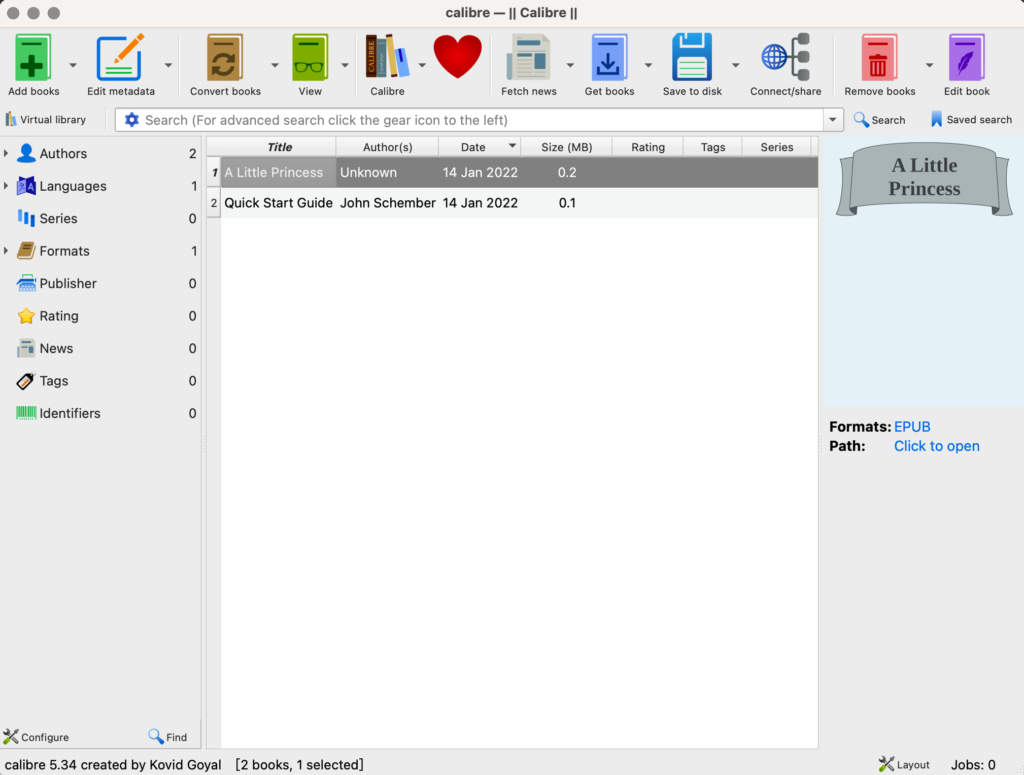Click the Remove books icon

click(x=879, y=58)
